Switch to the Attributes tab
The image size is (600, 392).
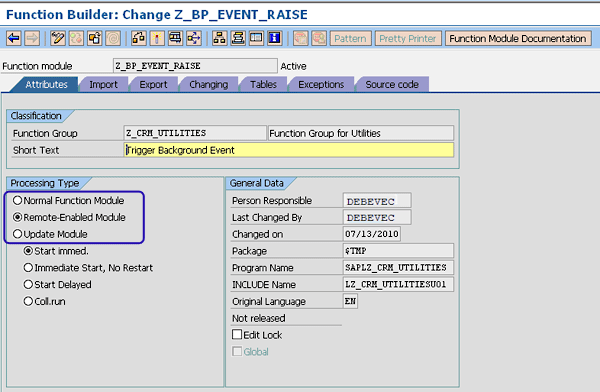(x=46, y=85)
